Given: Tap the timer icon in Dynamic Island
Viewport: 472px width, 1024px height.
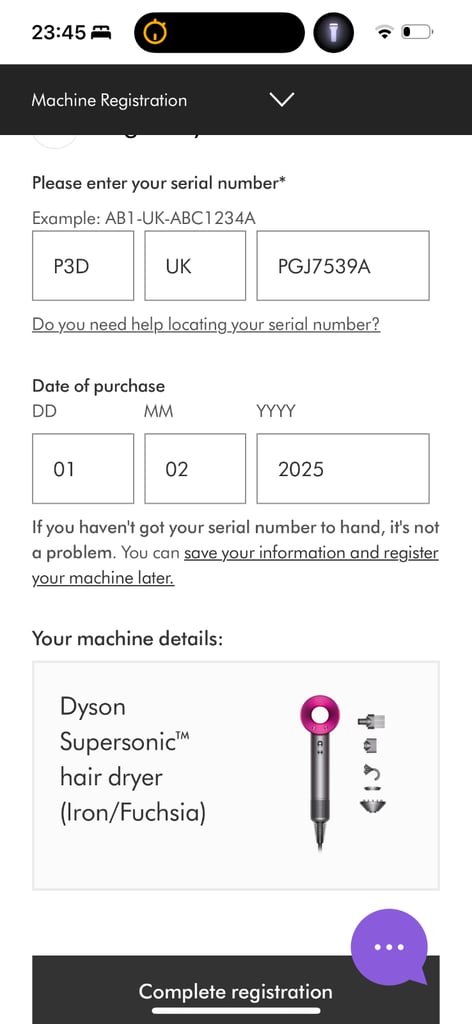Looking at the screenshot, I should pos(155,32).
